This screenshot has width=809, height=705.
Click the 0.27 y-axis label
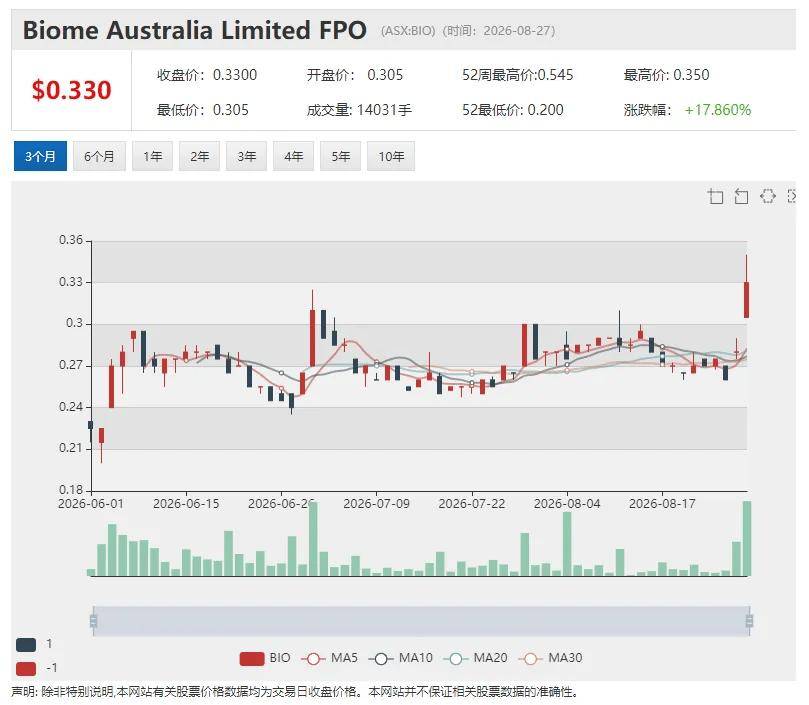click(x=71, y=365)
